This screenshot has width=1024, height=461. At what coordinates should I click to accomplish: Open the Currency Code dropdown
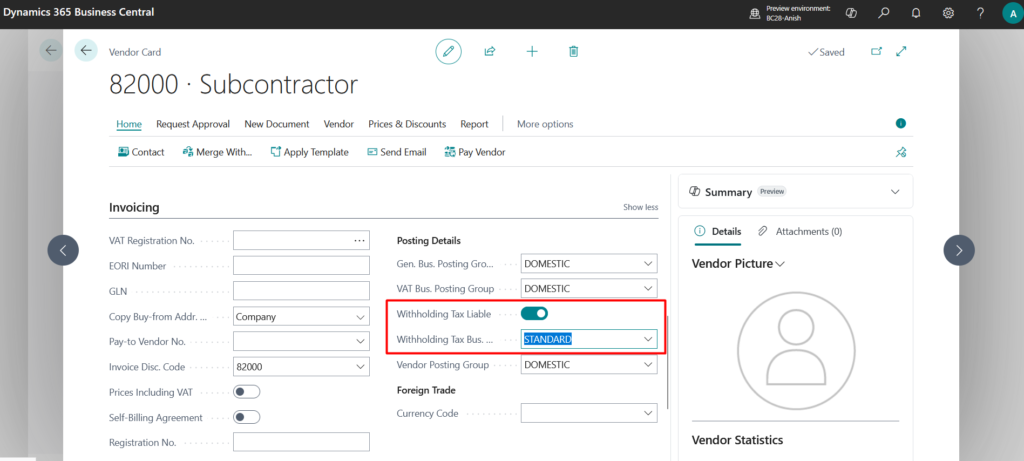click(648, 413)
